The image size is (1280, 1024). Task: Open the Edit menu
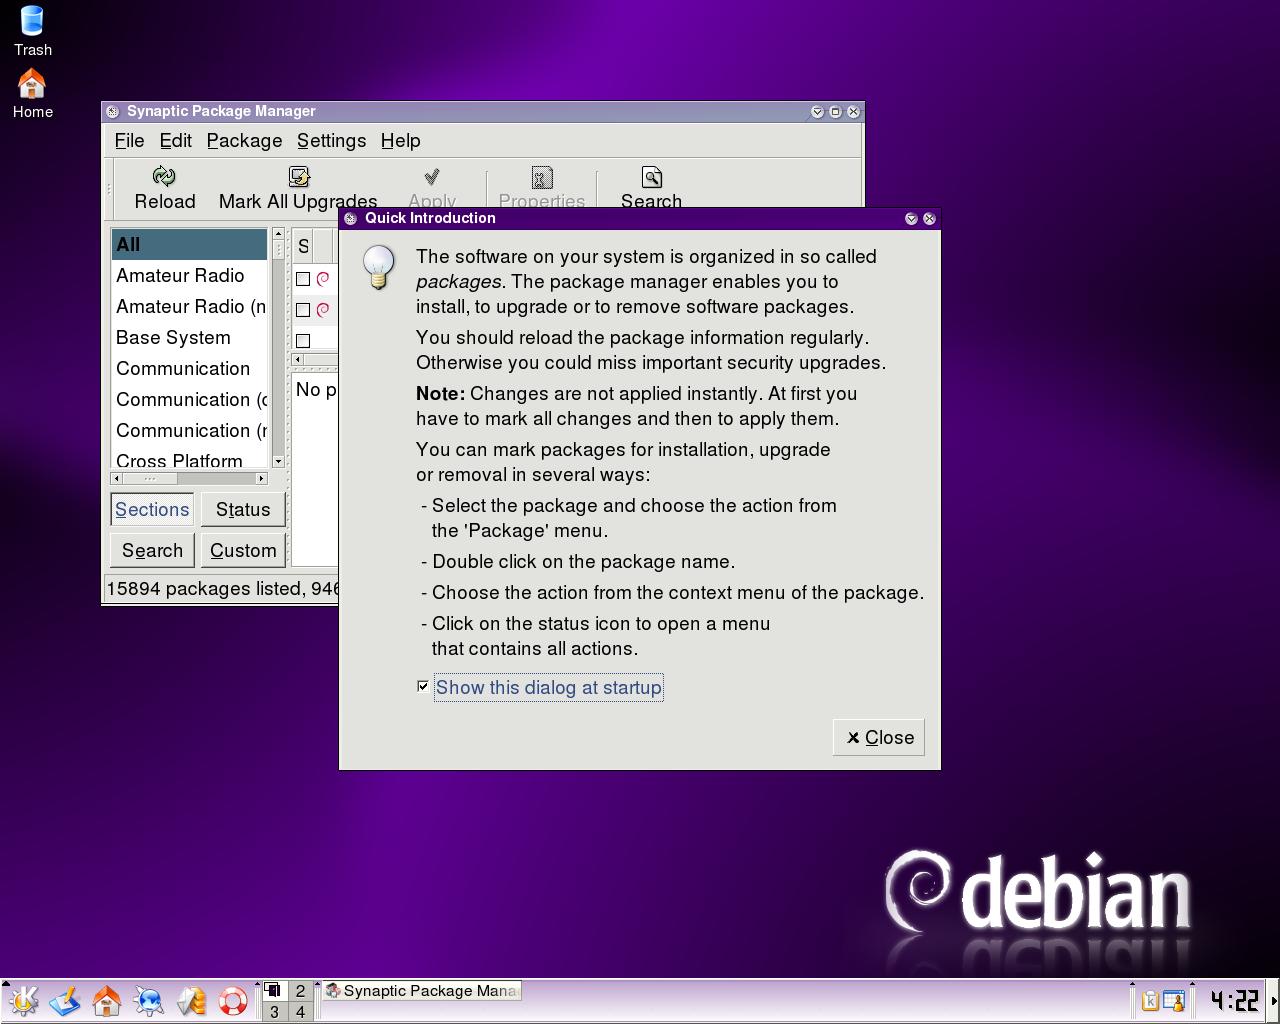(175, 141)
